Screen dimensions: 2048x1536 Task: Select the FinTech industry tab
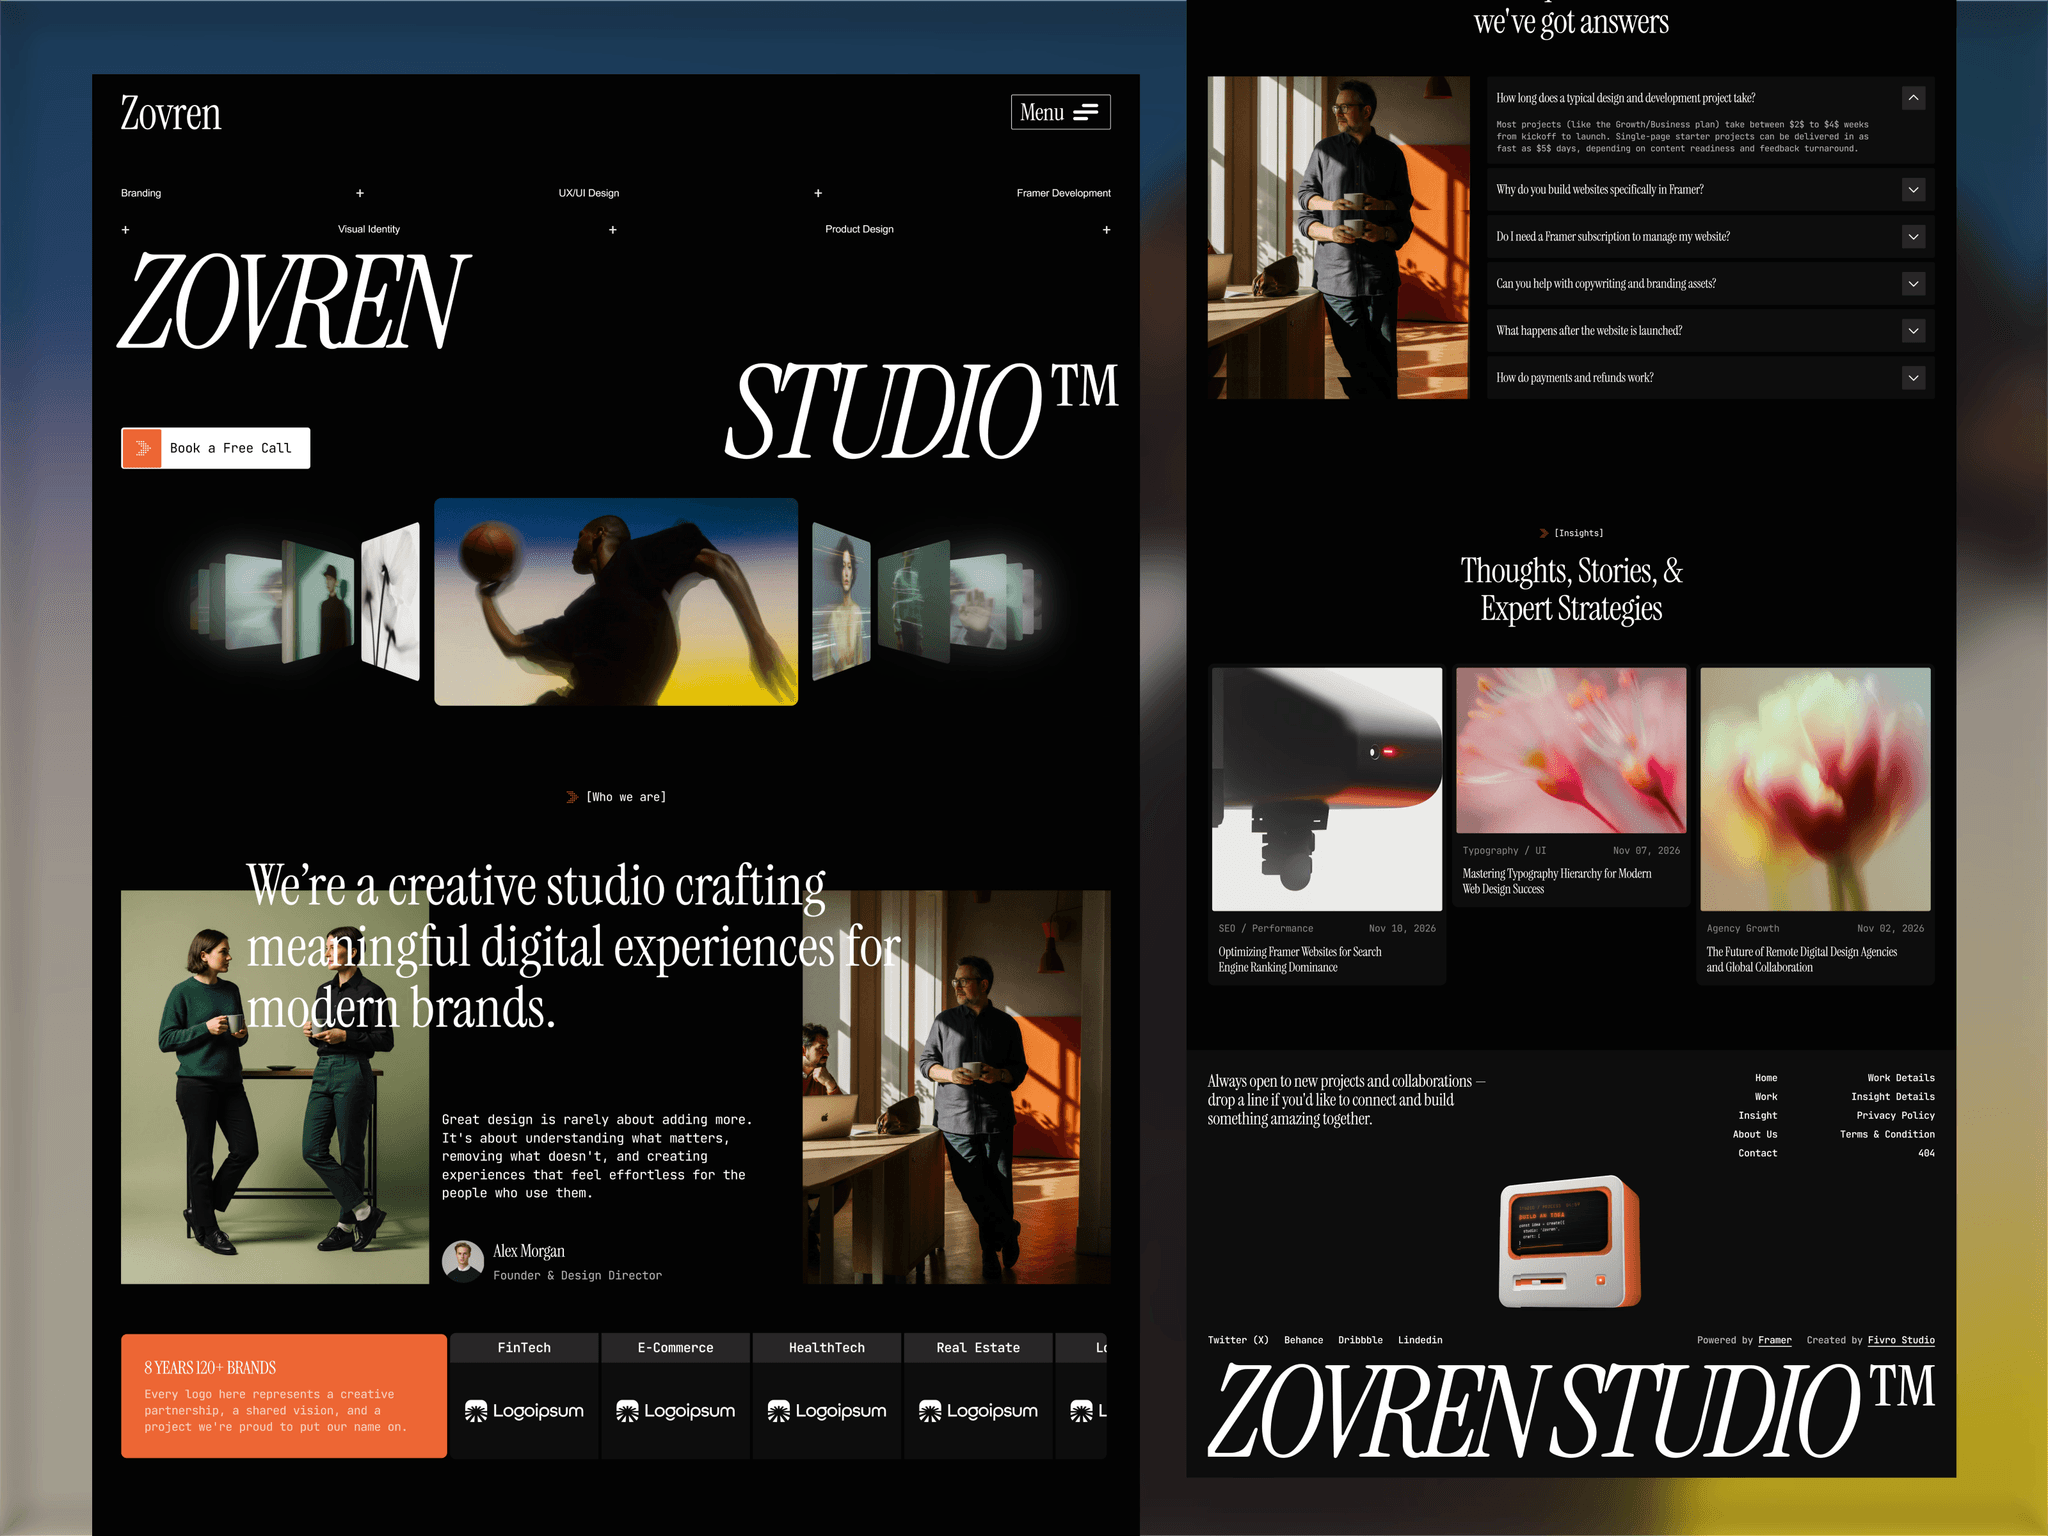point(524,1348)
